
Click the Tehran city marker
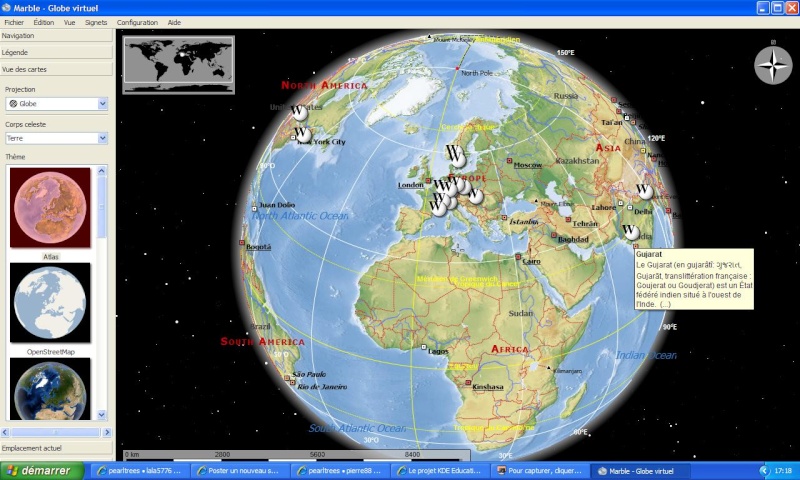click(x=568, y=219)
